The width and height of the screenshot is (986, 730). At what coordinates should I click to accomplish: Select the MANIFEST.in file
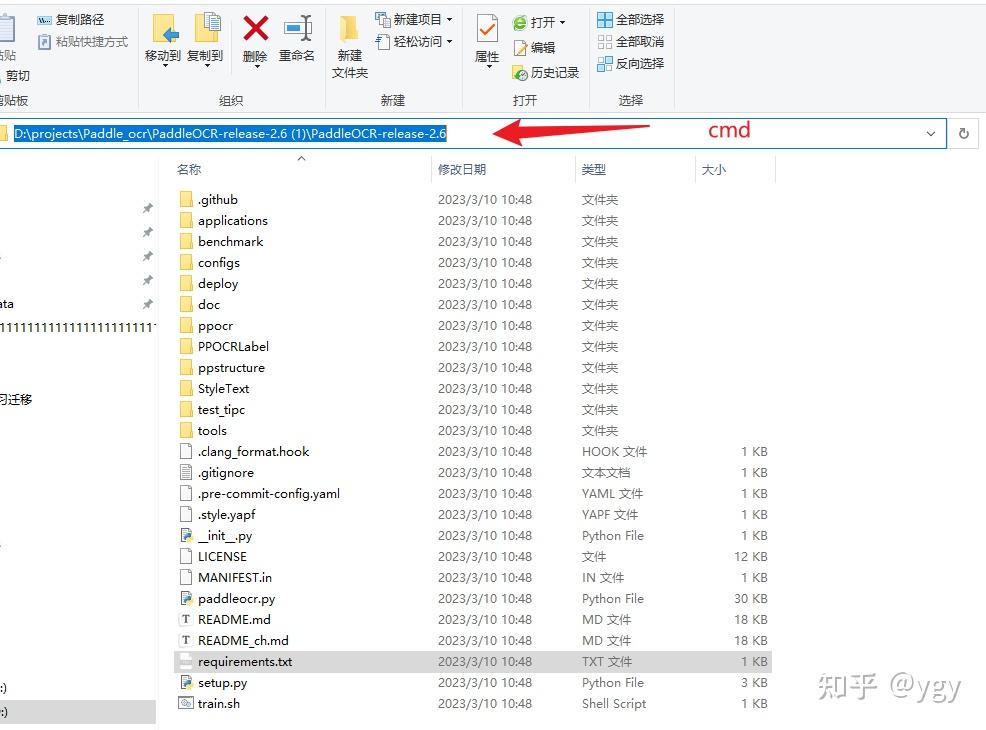[x=235, y=577]
